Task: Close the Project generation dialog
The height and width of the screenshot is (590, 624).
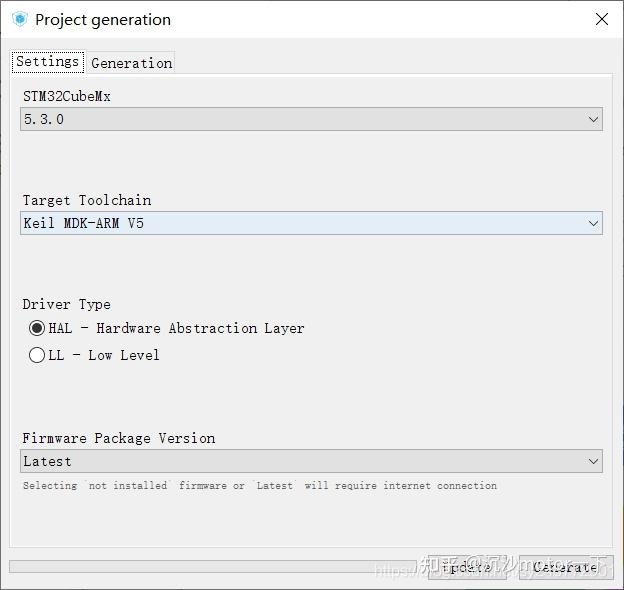Action: tap(601, 20)
